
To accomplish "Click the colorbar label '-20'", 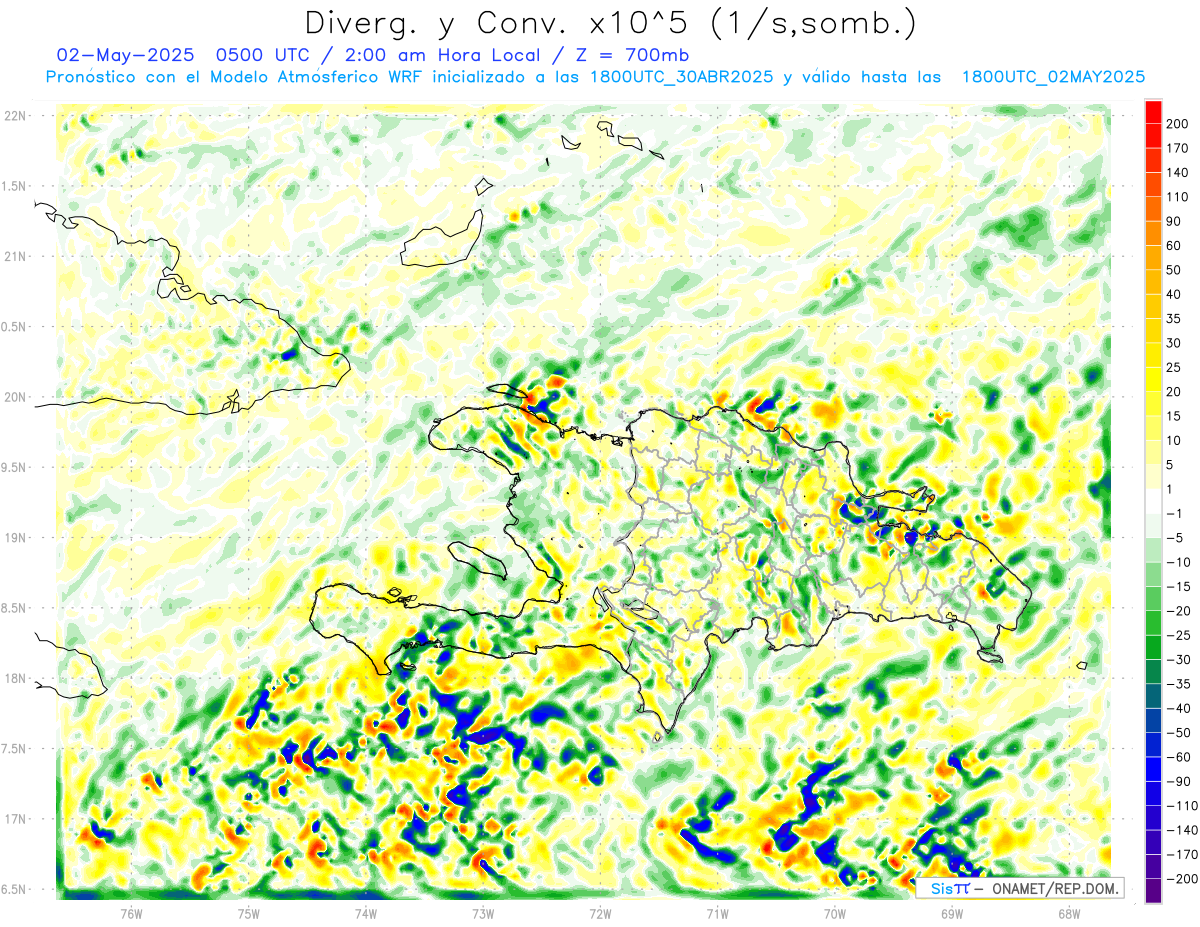I will point(1180,611).
